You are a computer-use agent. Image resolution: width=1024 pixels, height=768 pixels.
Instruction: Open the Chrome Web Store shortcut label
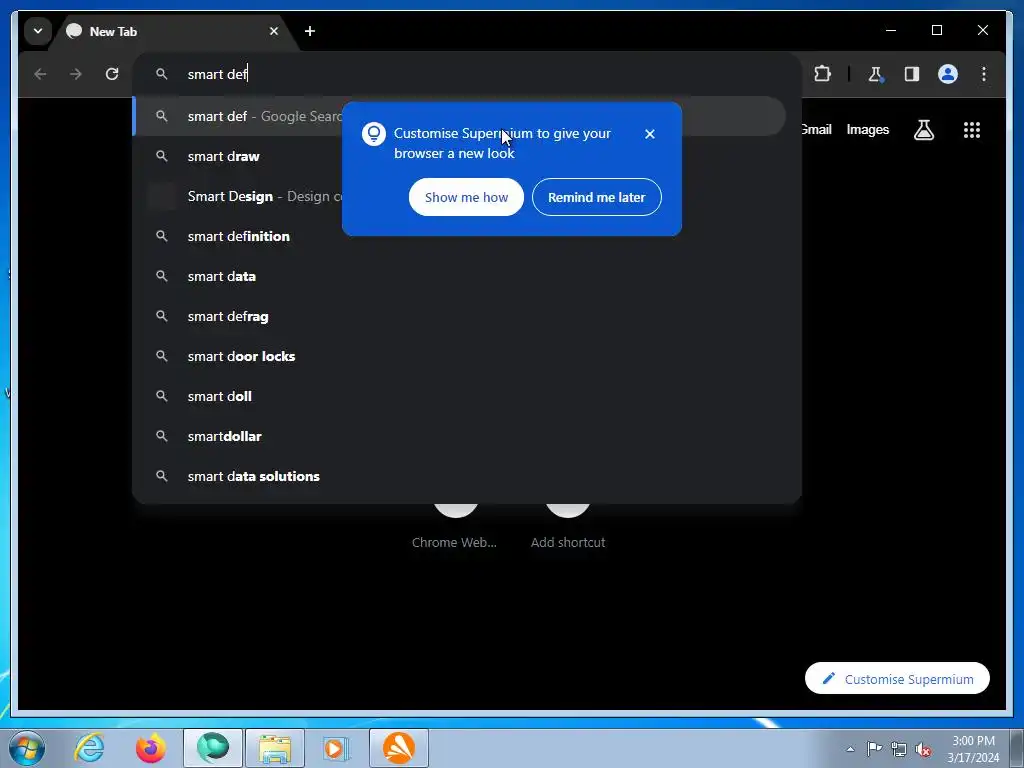(455, 543)
